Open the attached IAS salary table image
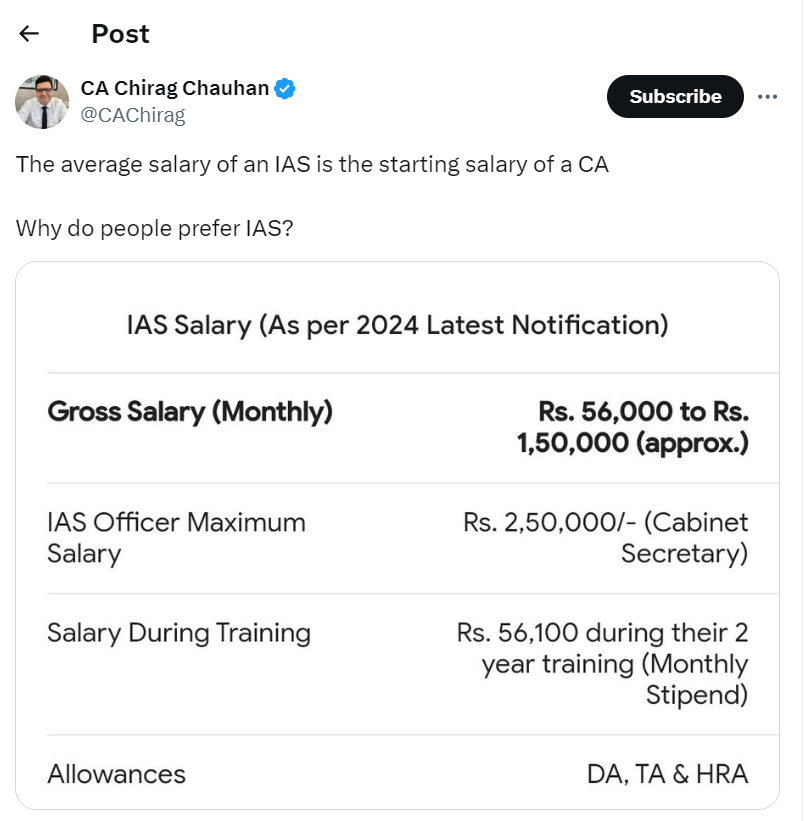This screenshot has height=821, width=805. click(x=398, y=536)
